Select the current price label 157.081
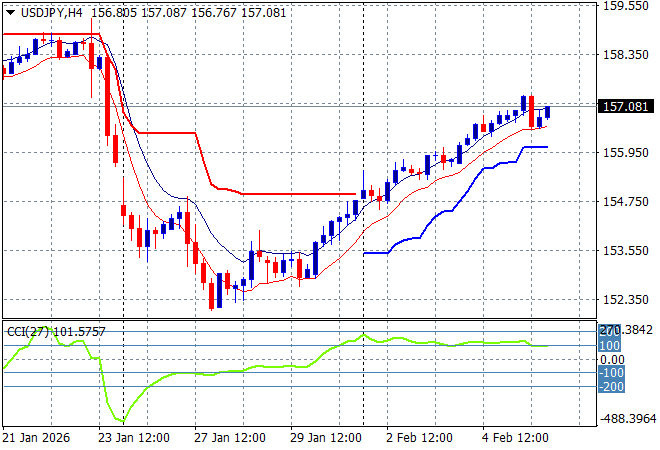This screenshot has height=450, width=660. click(x=625, y=107)
